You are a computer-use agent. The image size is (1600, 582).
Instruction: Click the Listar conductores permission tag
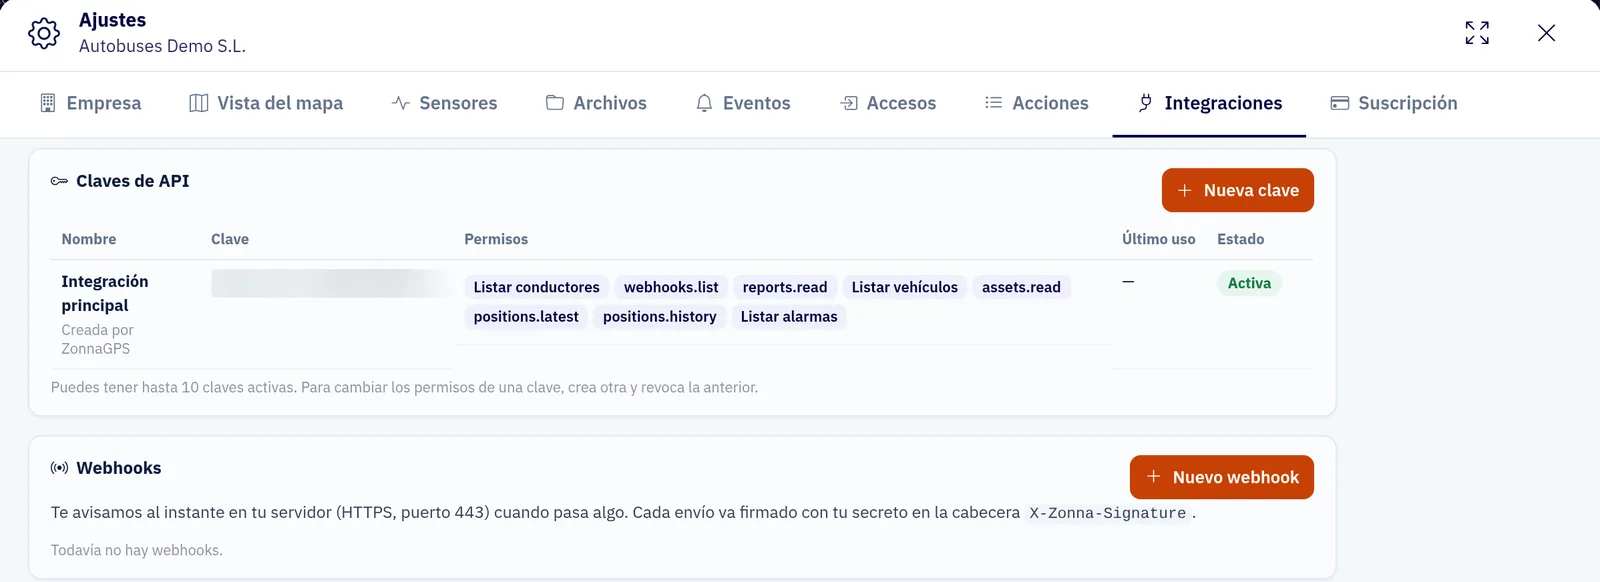(x=537, y=287)
